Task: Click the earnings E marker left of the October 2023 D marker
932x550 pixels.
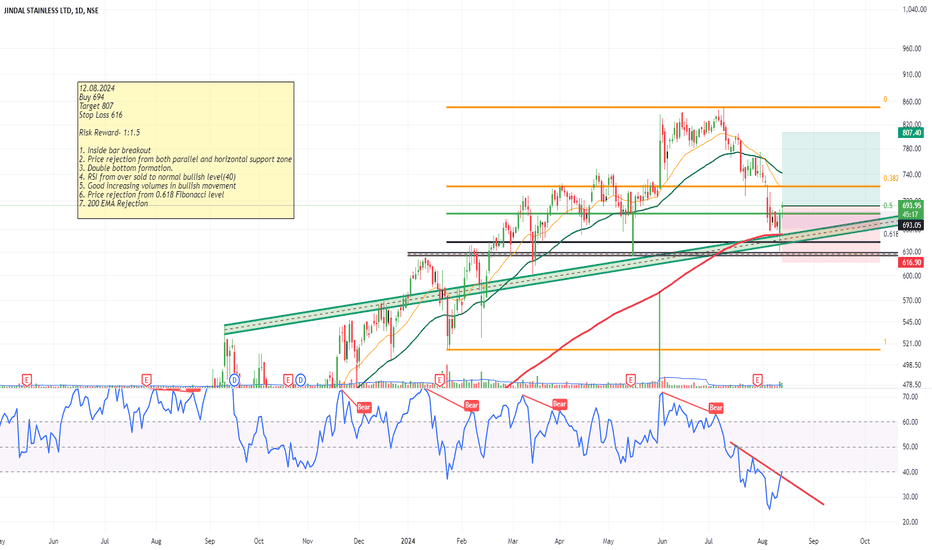Action: [288, 379]
